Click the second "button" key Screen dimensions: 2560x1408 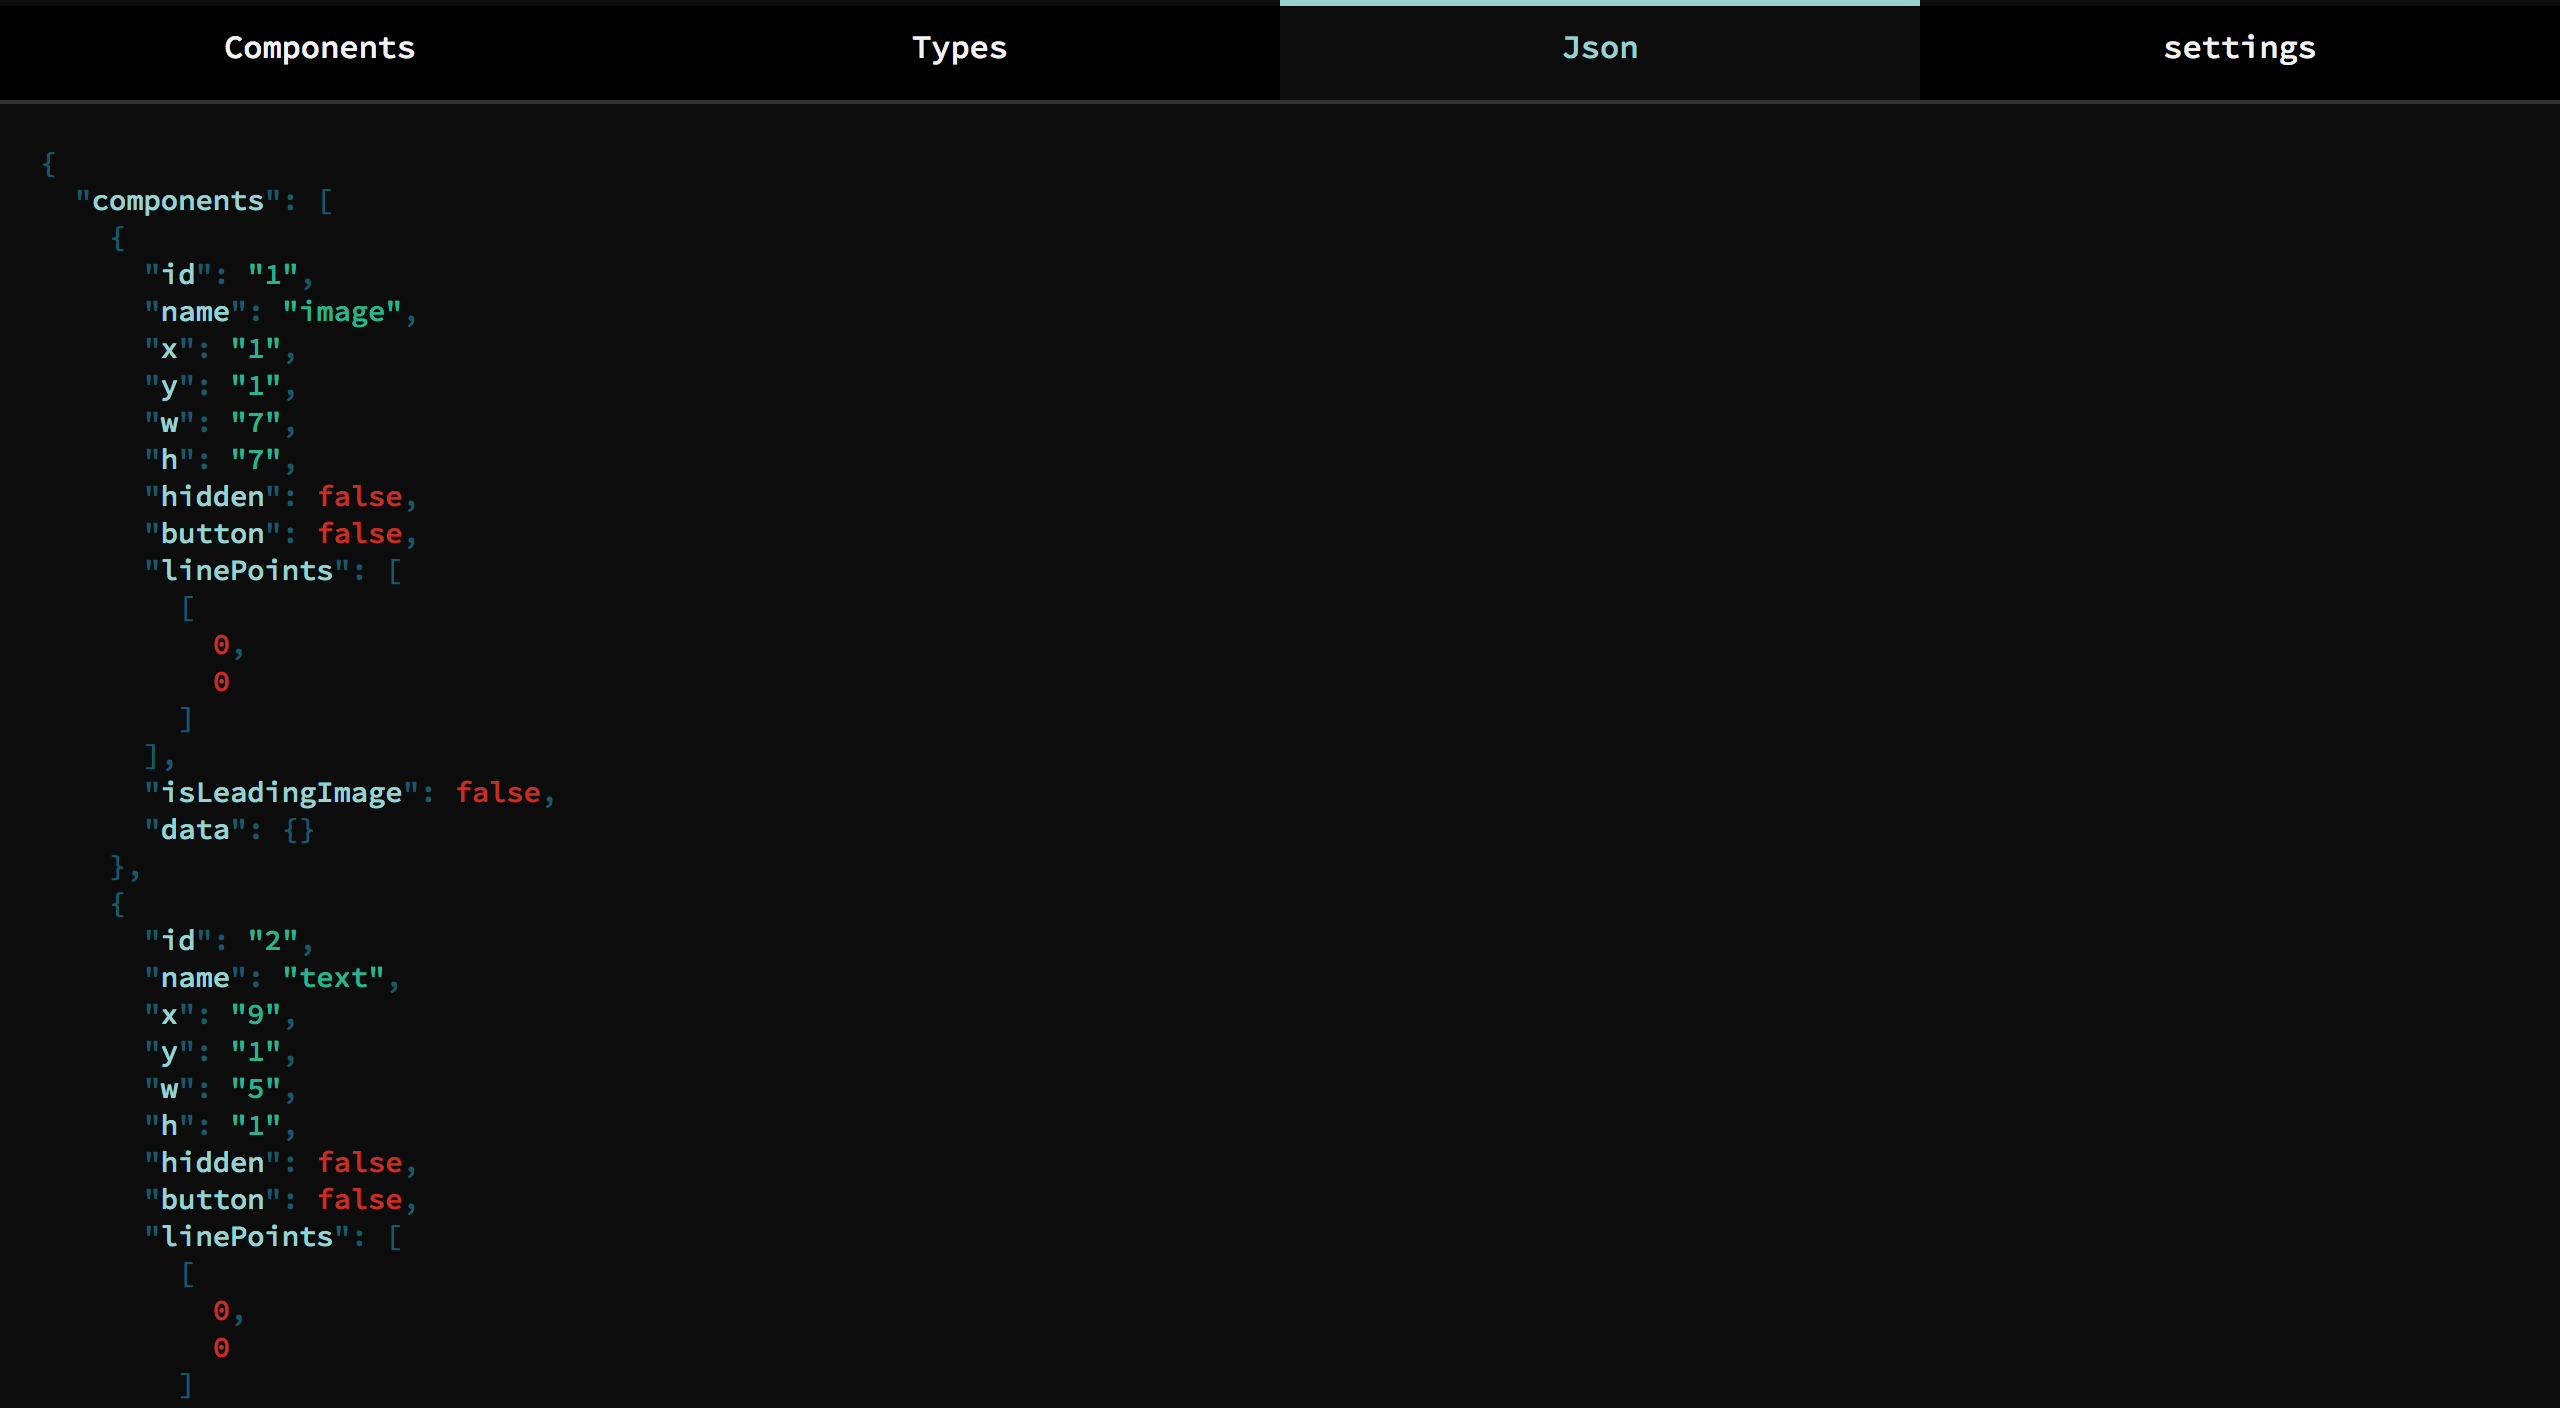click(212, 1200)
